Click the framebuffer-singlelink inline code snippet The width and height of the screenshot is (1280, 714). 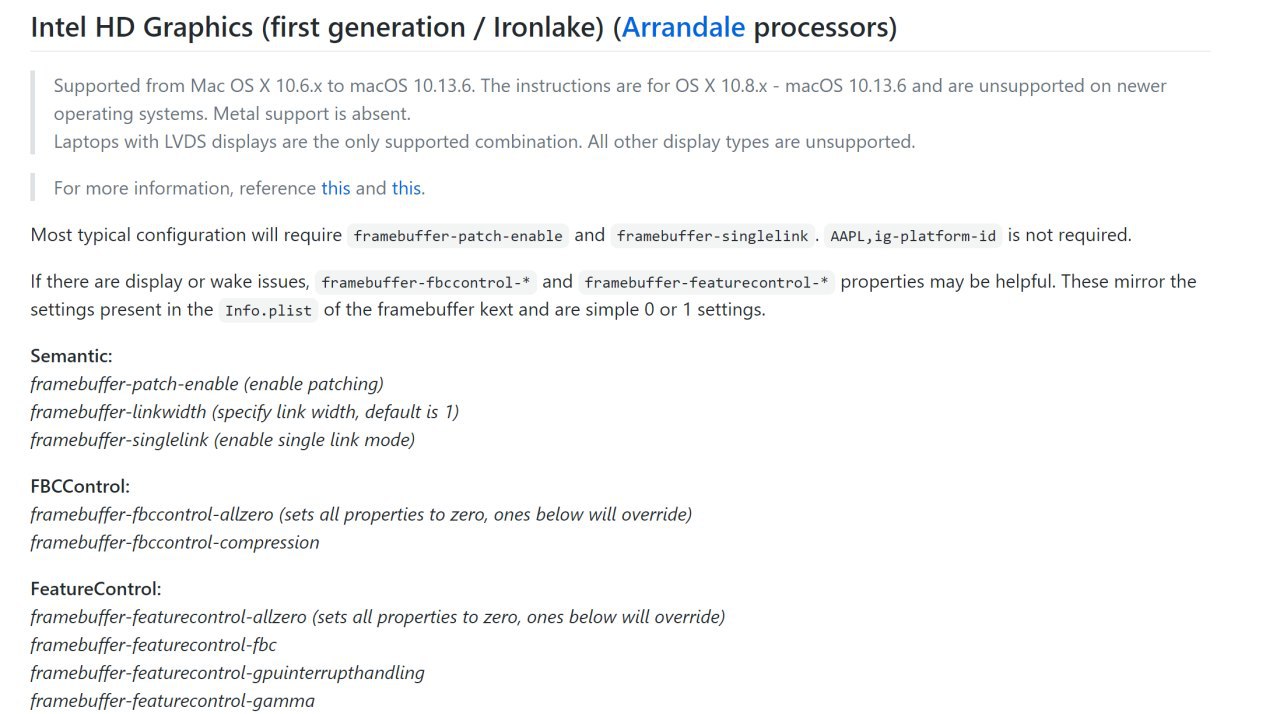click(x=713, y=236)
